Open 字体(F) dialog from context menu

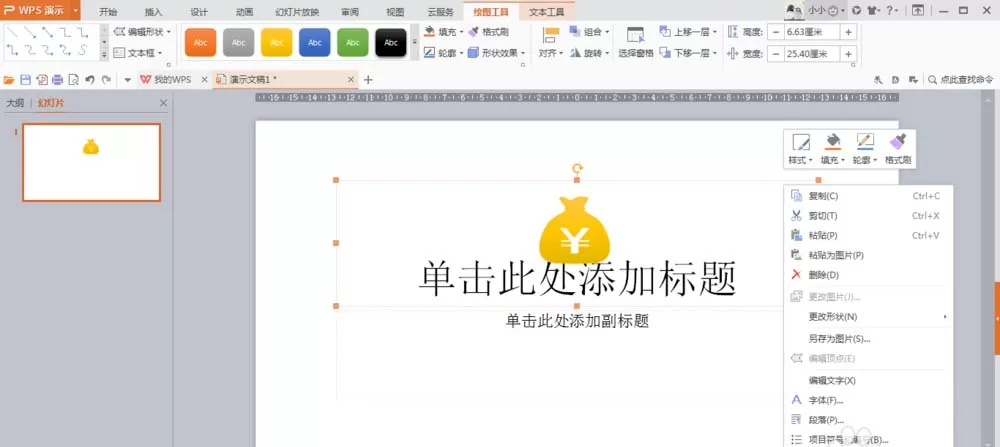[867, 400]
